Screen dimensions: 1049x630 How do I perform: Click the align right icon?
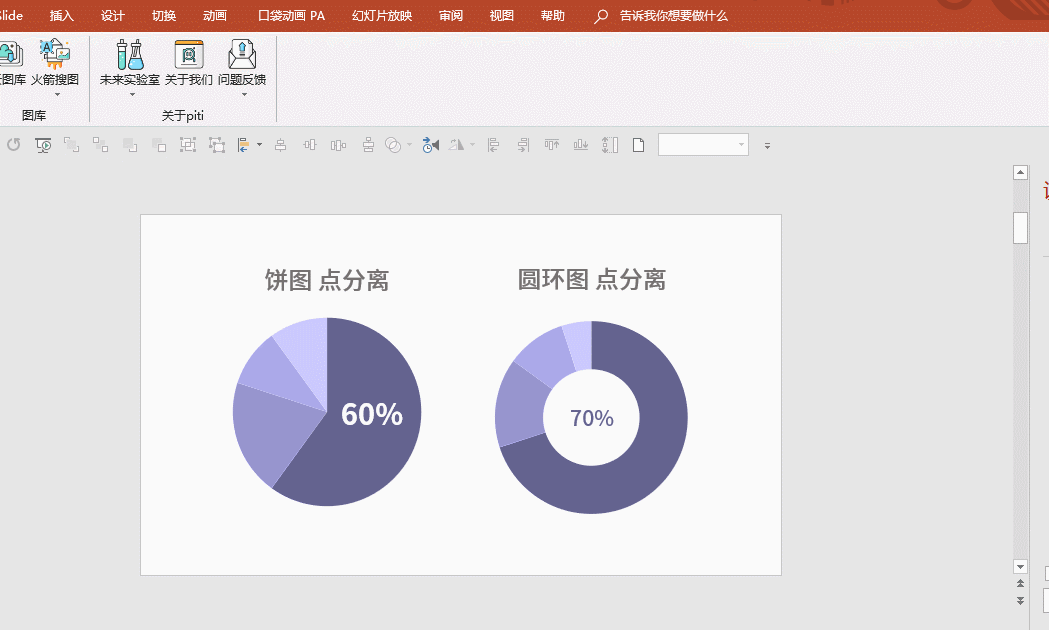tap(522, 144)
